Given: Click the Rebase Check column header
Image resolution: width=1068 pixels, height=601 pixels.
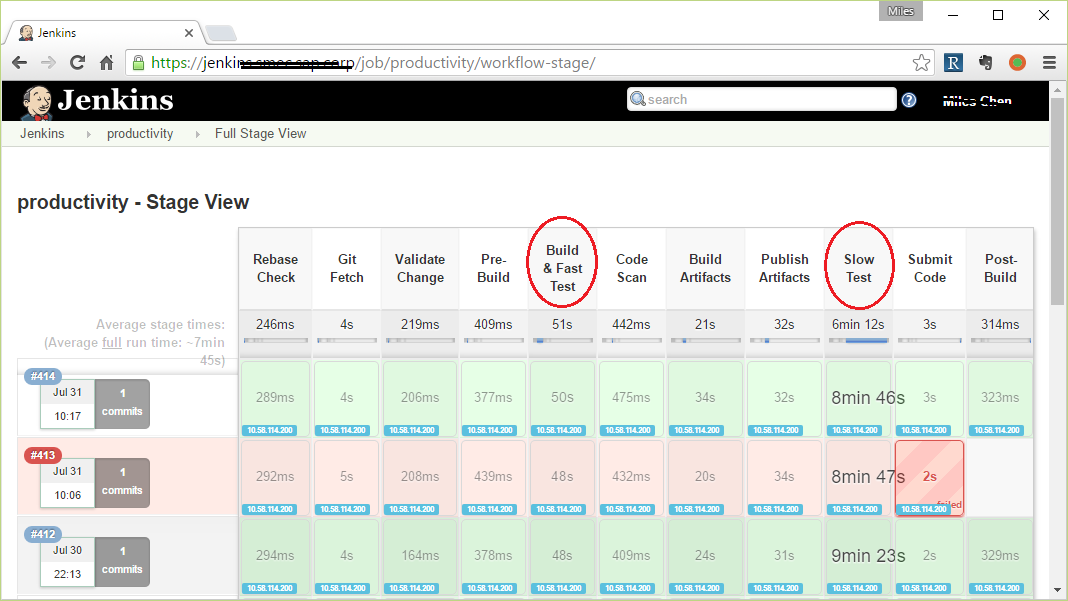Looking at the screenshot, I should [x=275, y=268].
